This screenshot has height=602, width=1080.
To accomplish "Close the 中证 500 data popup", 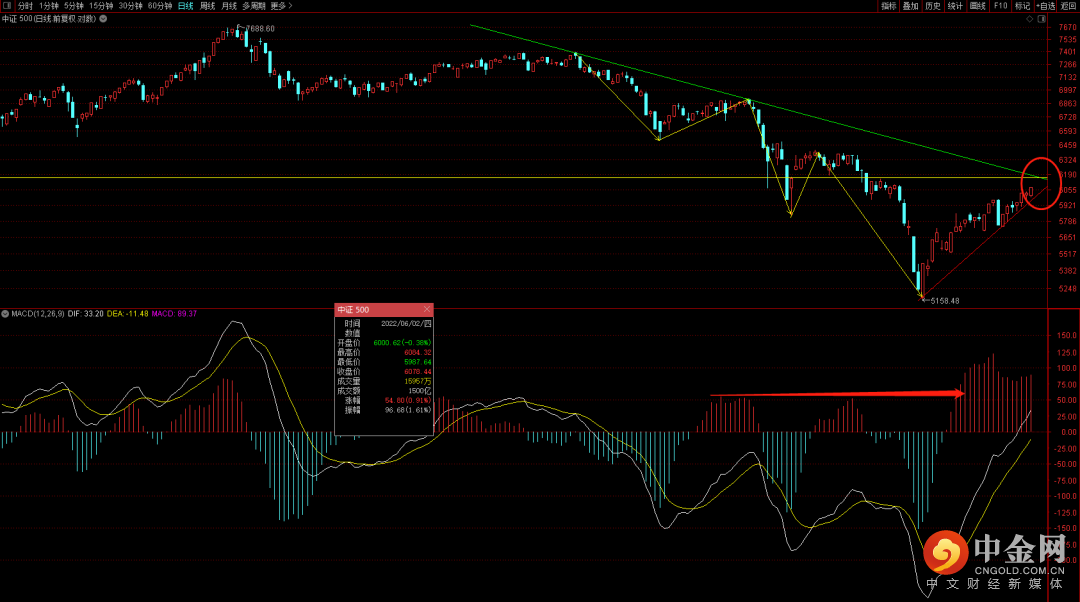I will tap(427, 310).
